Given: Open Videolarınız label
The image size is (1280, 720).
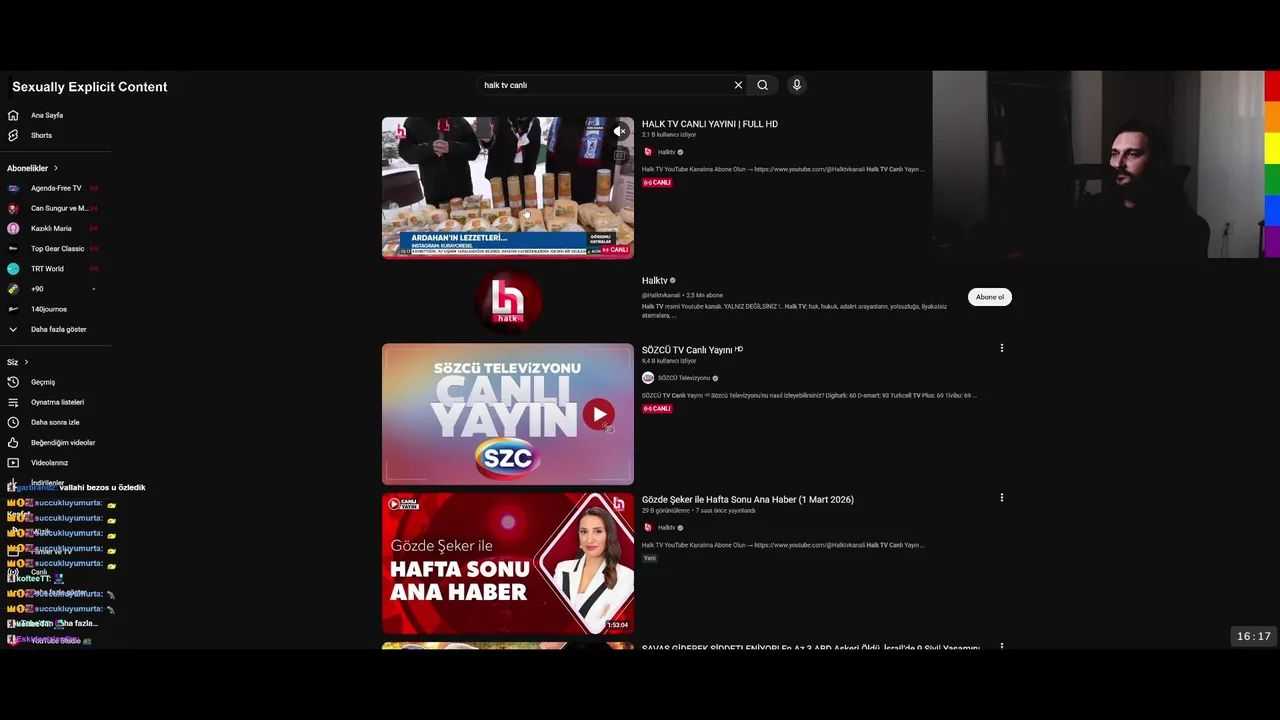Looking at the screenshot, I should click(49, 463).
